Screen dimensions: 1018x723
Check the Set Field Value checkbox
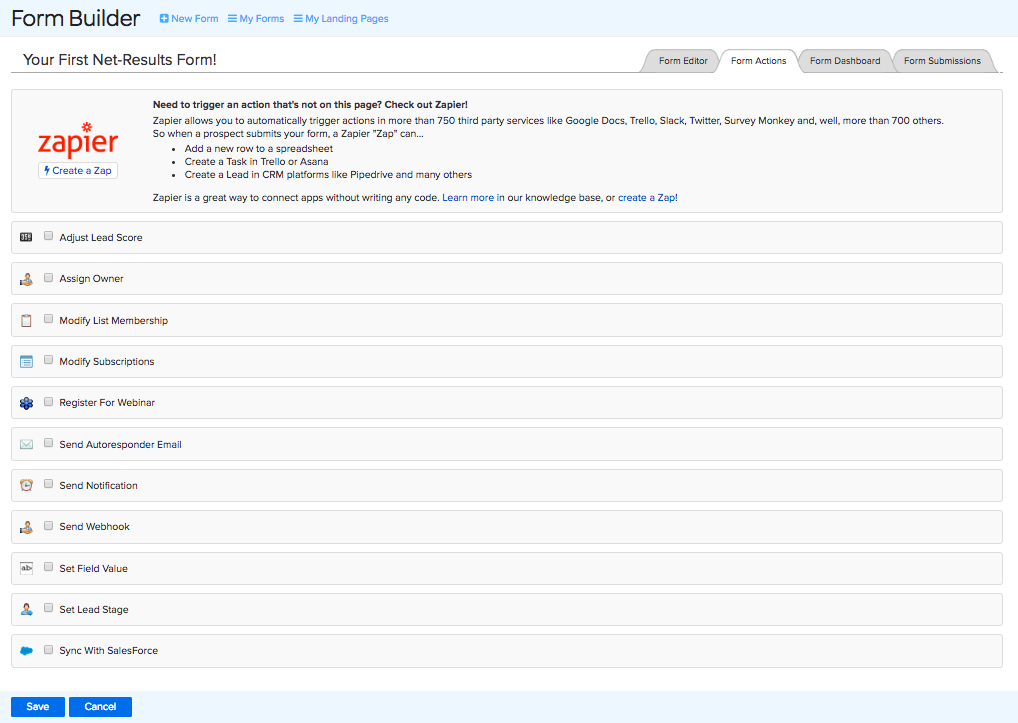(48, 567)
